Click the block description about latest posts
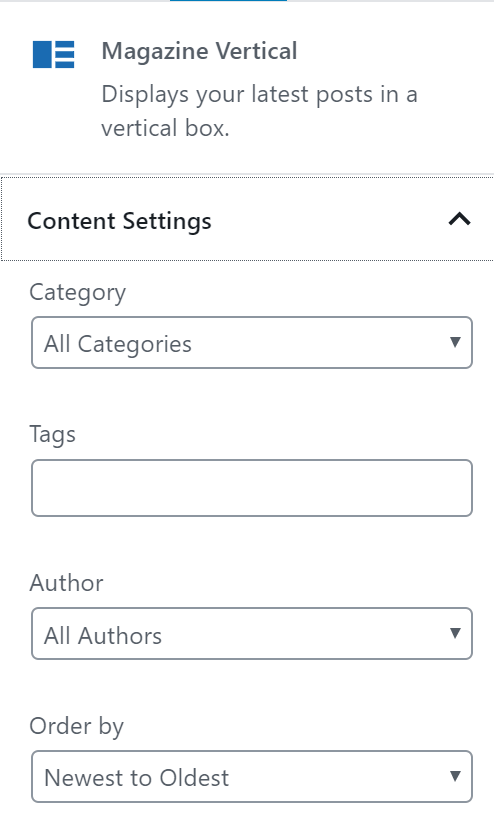Screen dimensions: 494x821 (259, 111)
